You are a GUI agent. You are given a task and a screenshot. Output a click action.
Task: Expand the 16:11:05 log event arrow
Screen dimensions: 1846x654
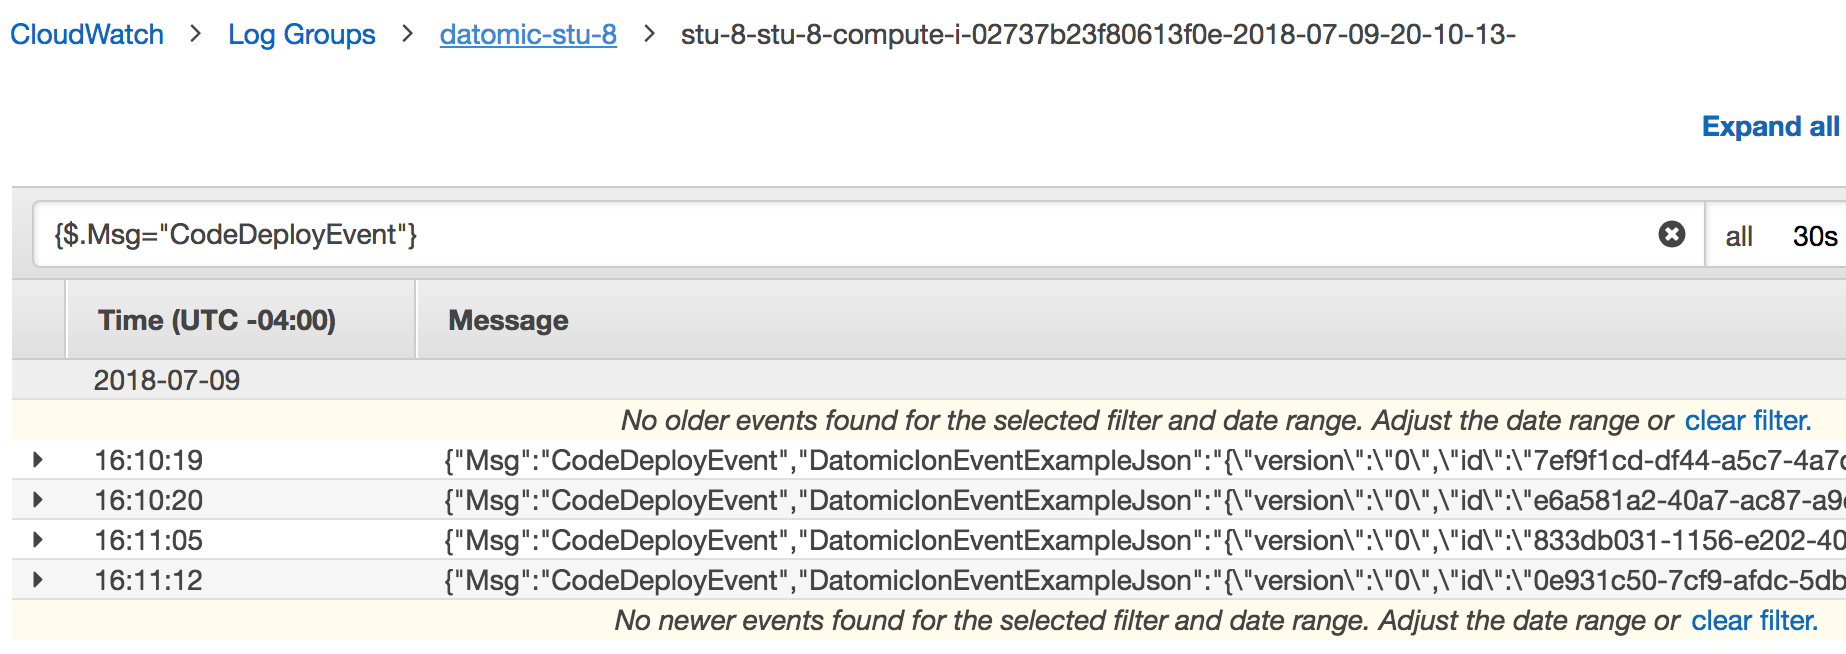[38, 540]
